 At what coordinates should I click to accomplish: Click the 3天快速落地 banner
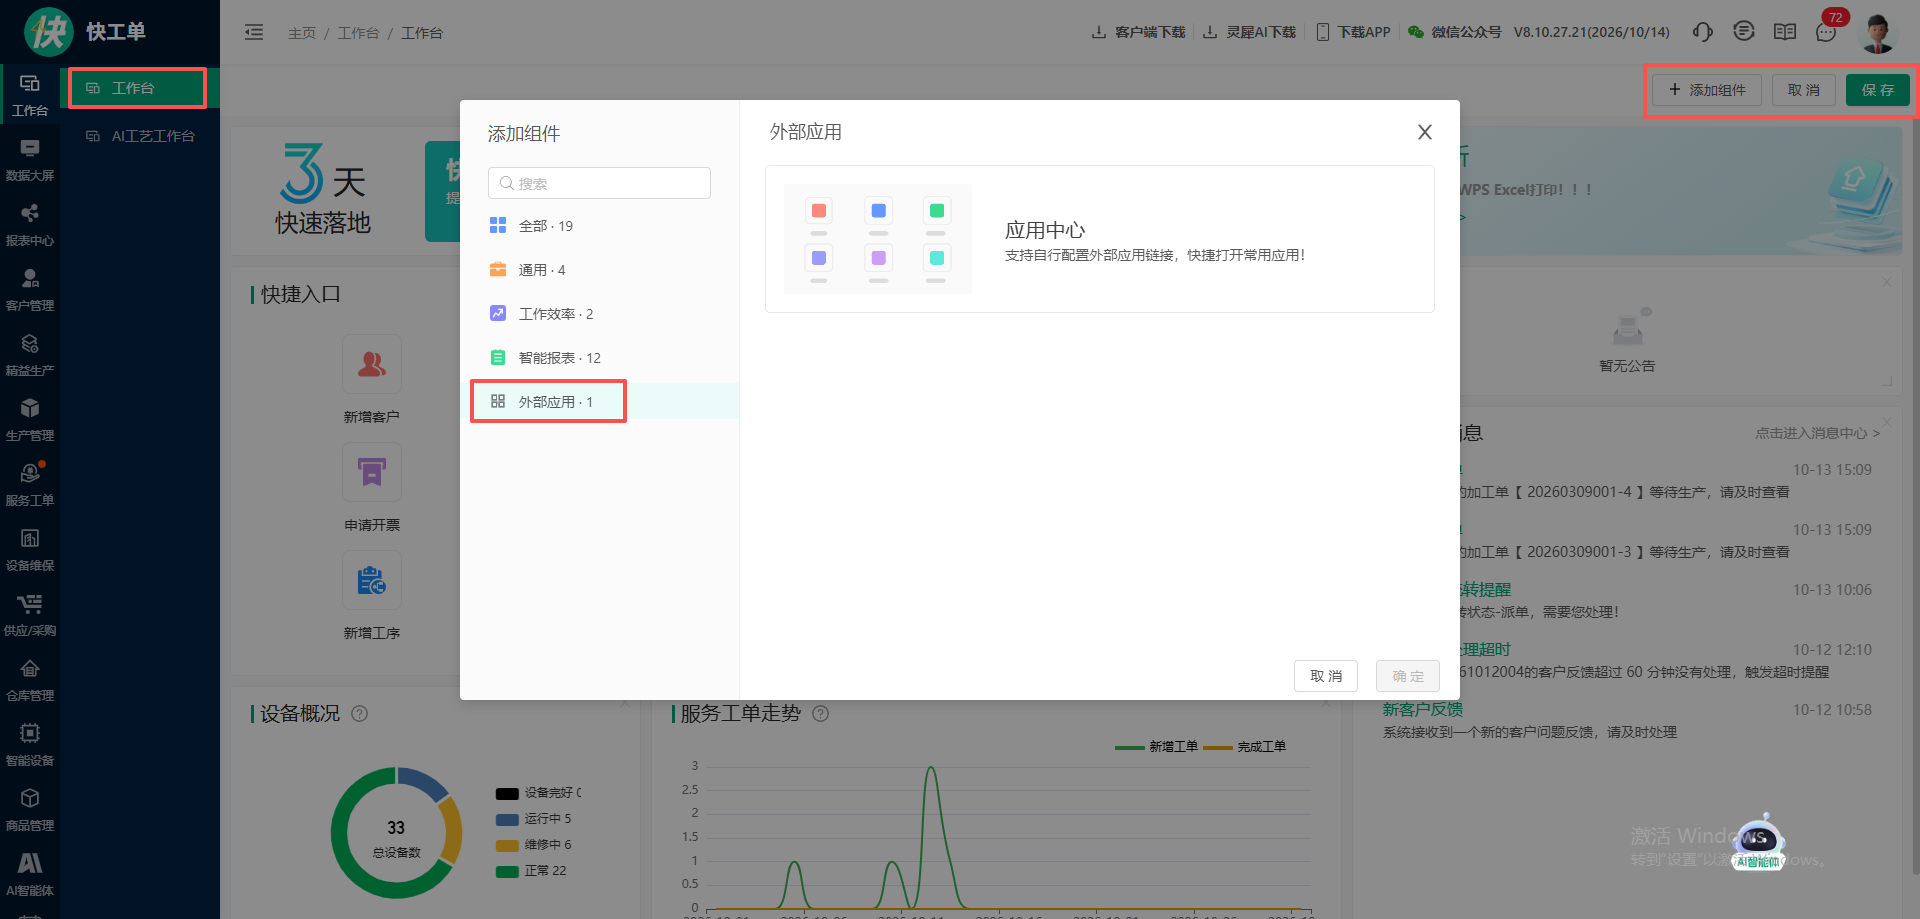(323, 189)
